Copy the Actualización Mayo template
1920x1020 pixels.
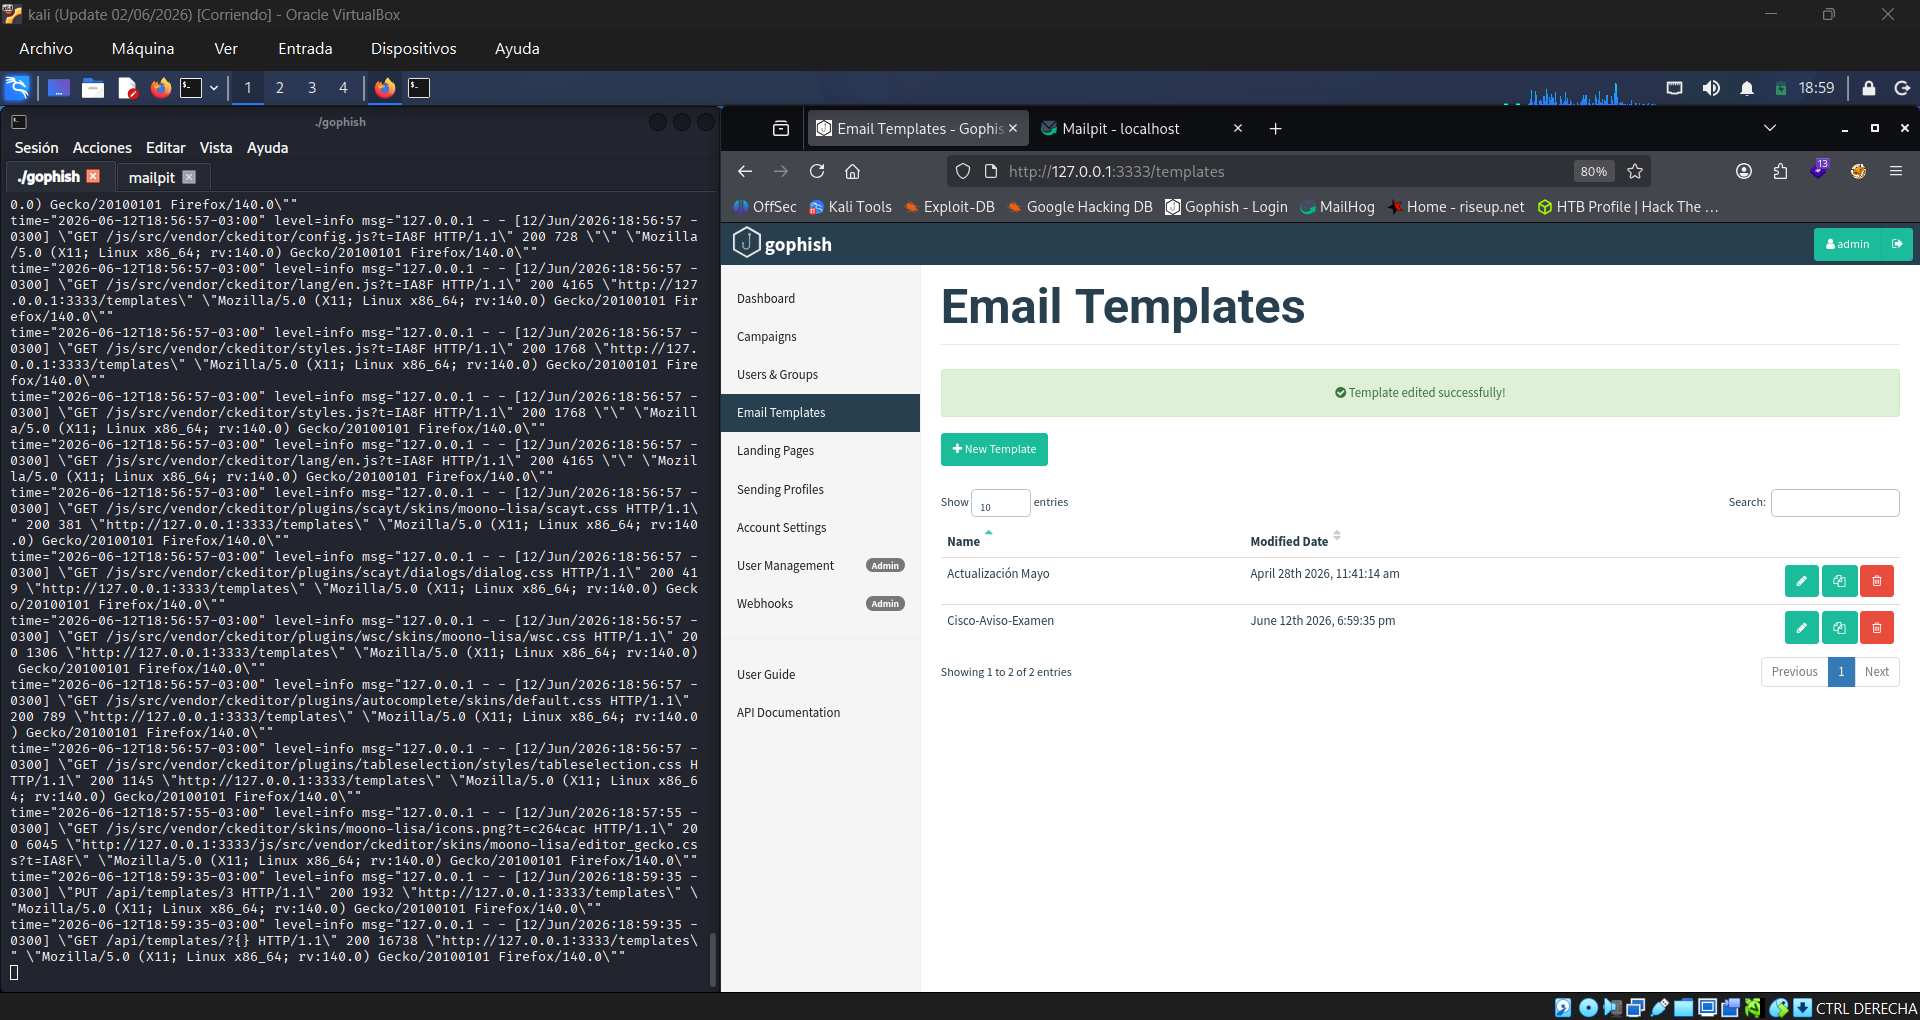1839,581
